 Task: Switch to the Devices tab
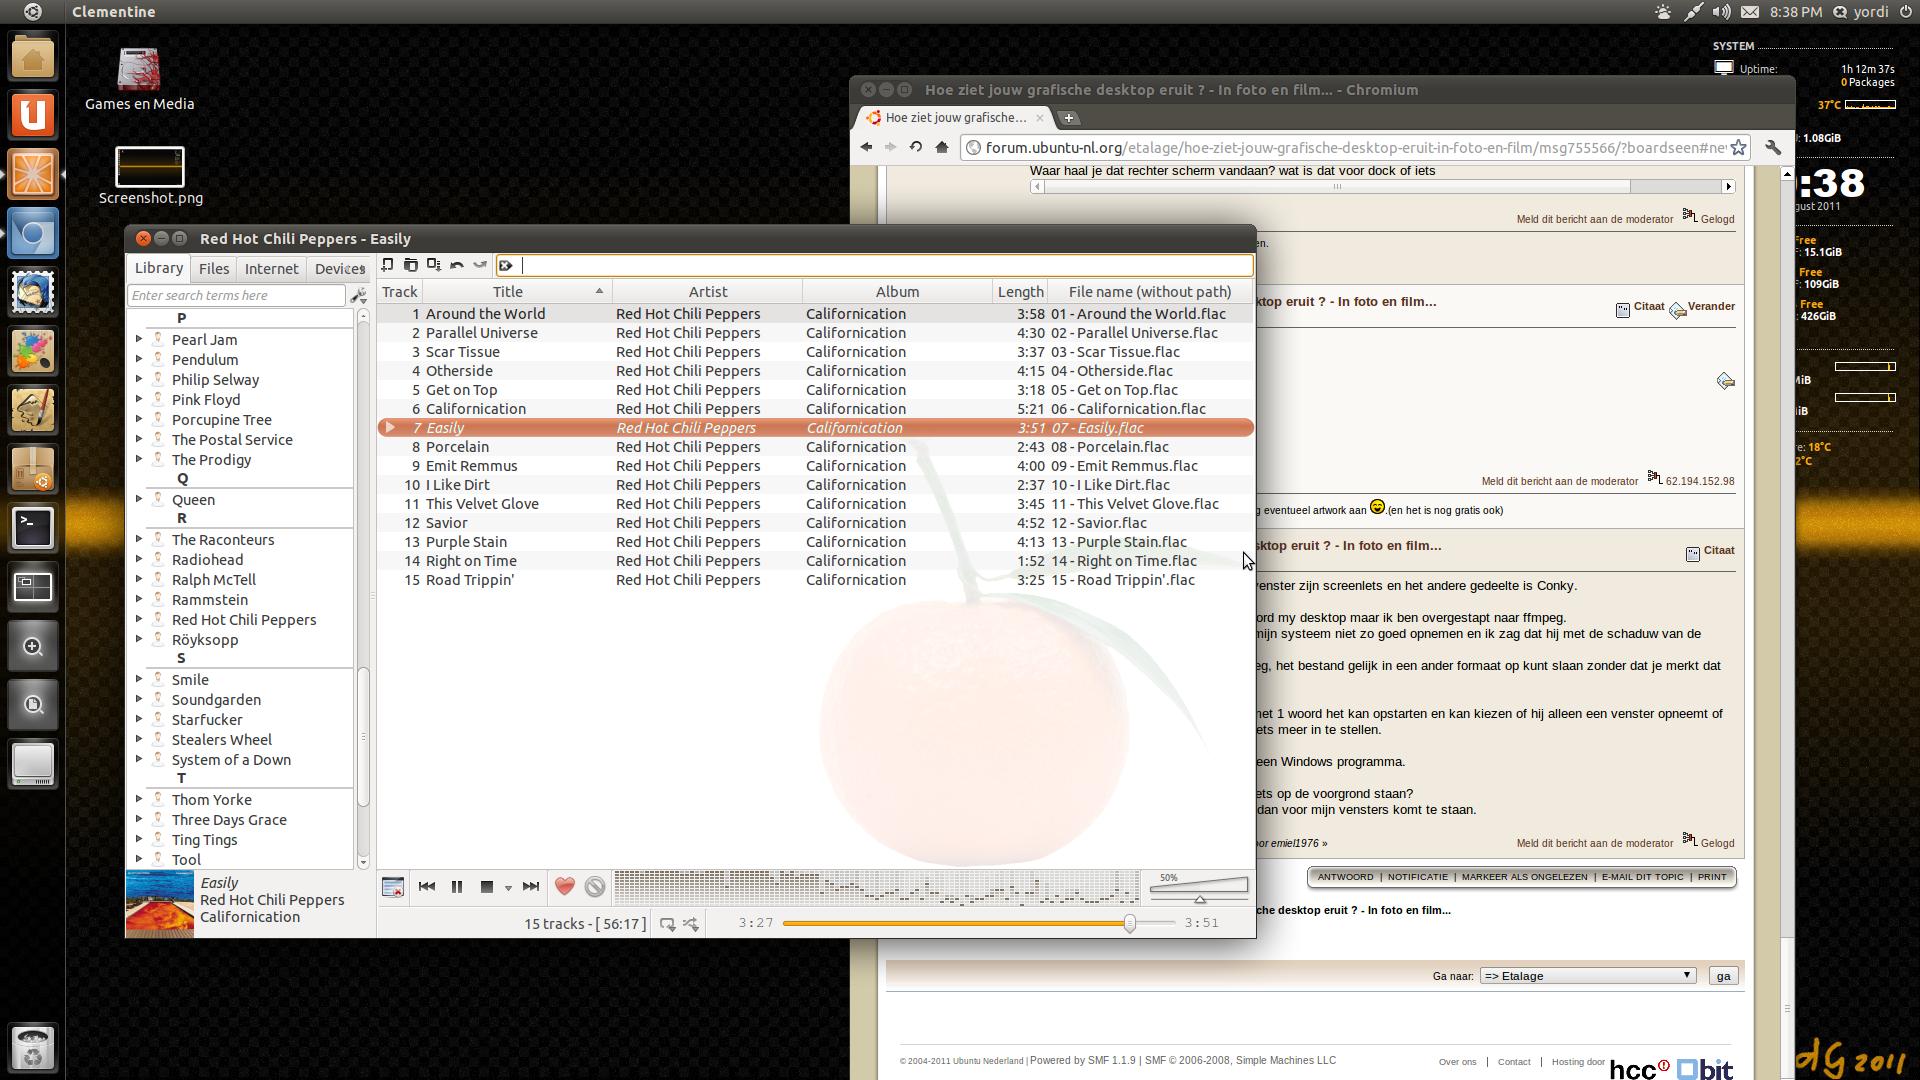pyautogui.click(x=338, y=269)
